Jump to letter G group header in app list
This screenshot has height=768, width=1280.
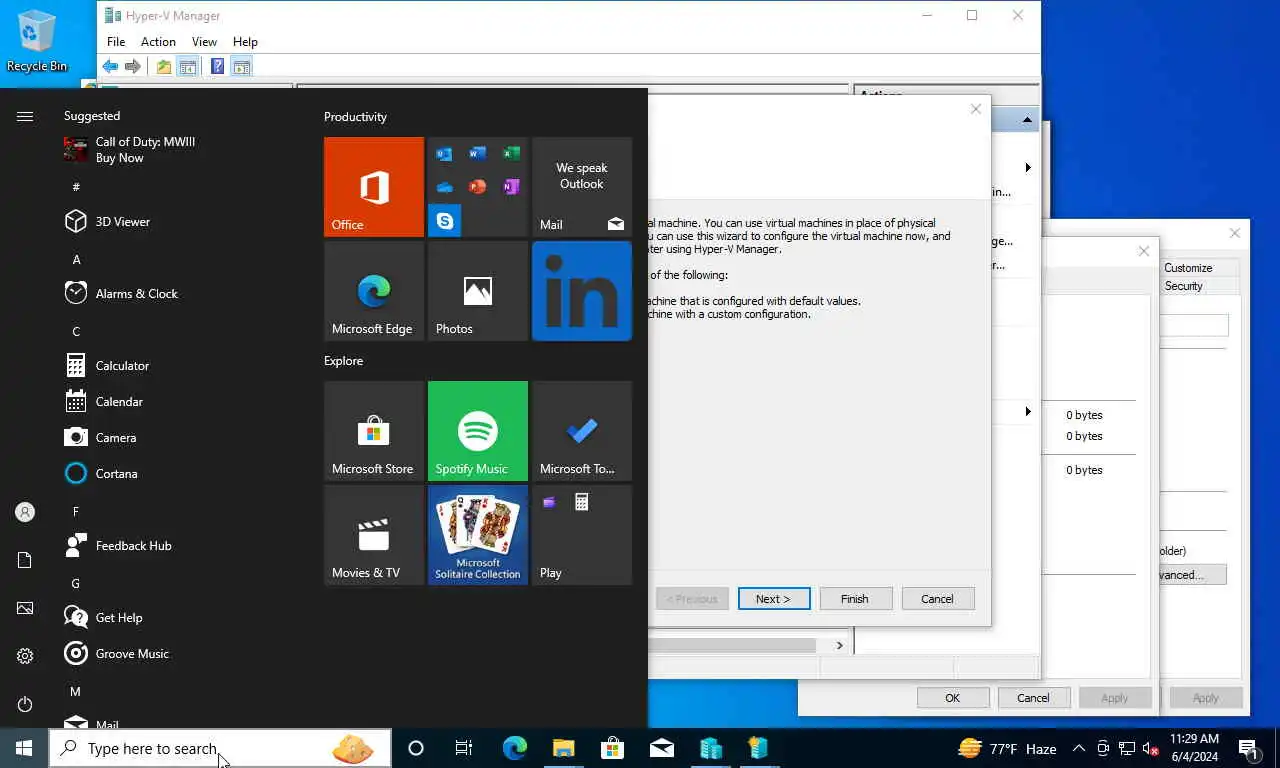coord(76,583)
